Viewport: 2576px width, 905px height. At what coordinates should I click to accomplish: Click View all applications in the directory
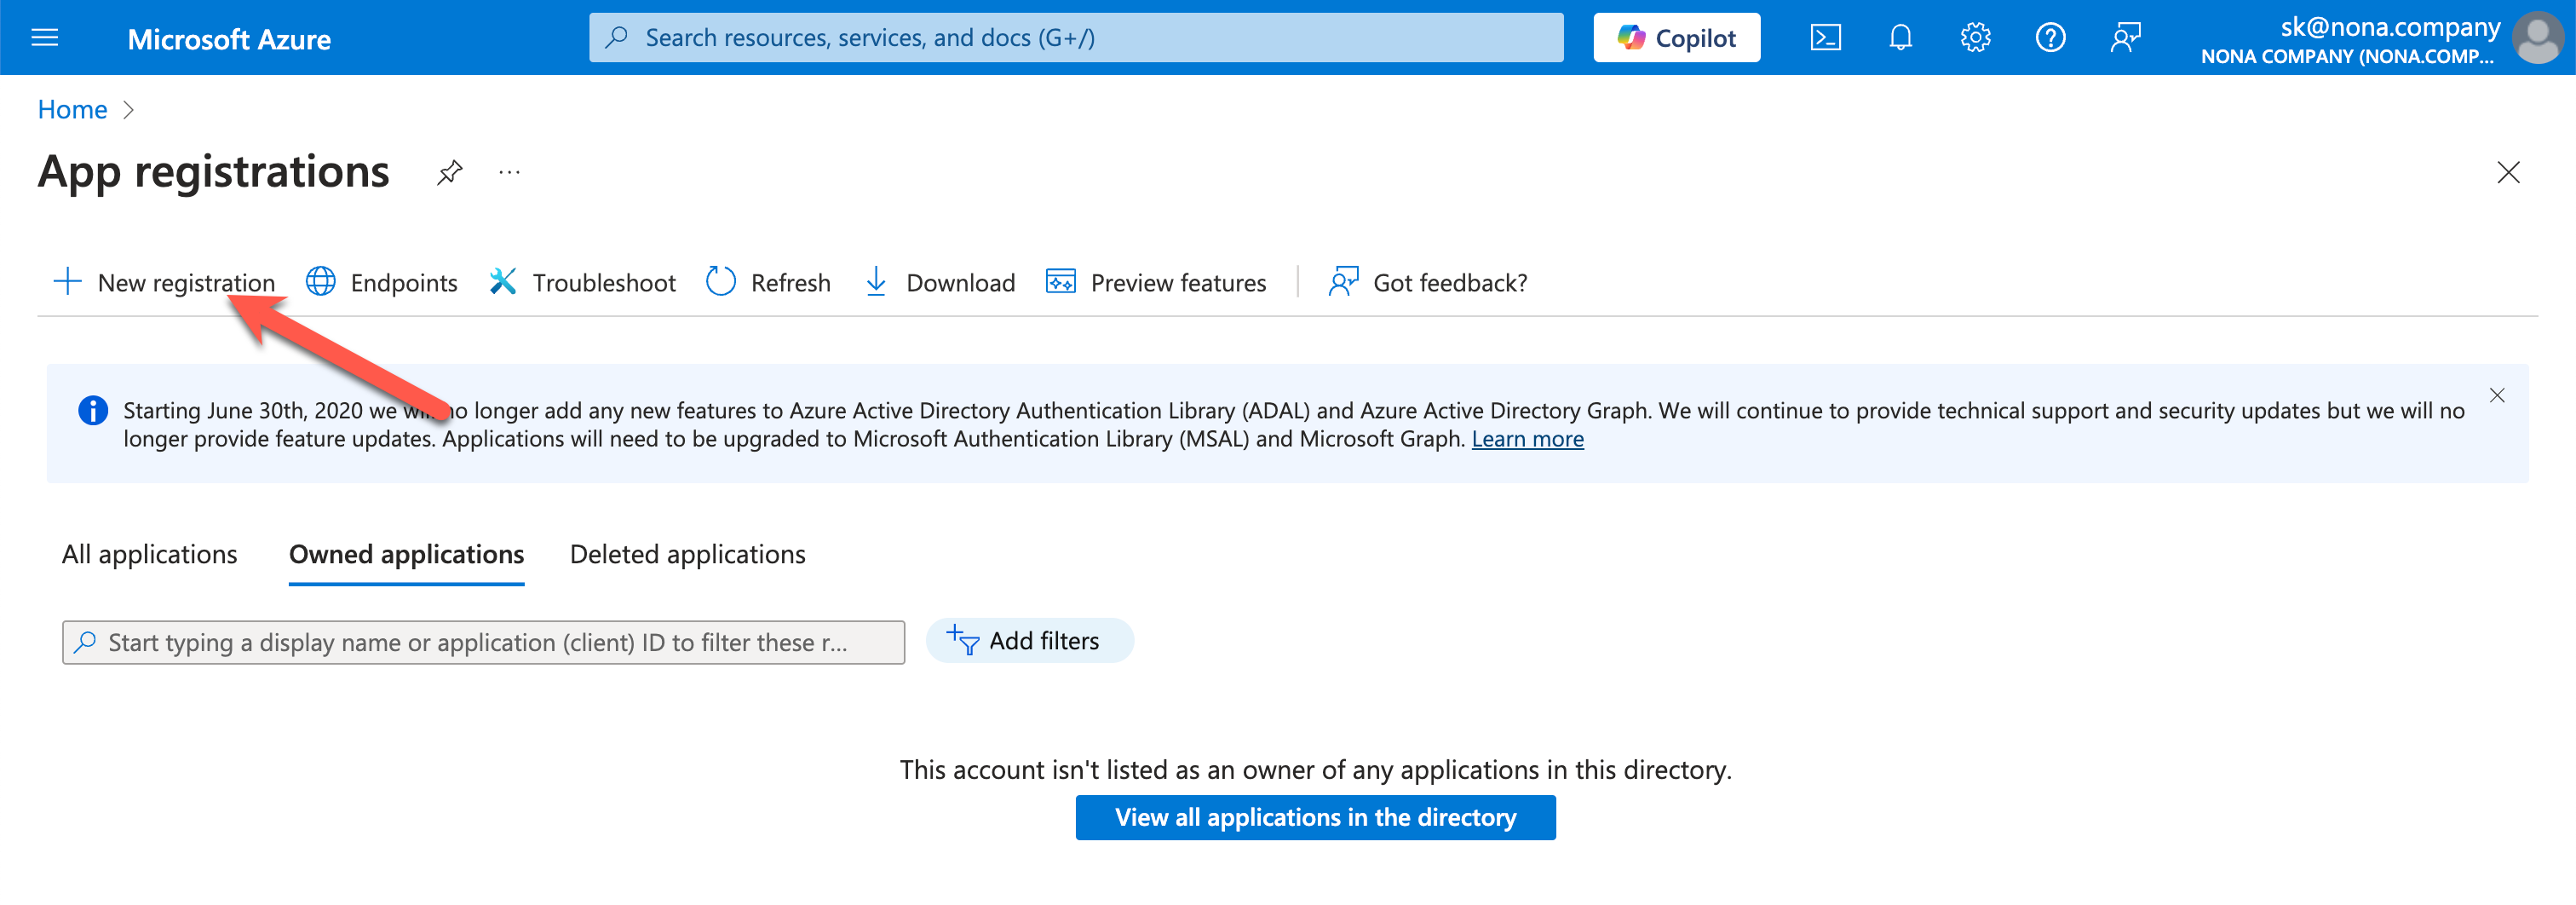[x=1315, y=817]
